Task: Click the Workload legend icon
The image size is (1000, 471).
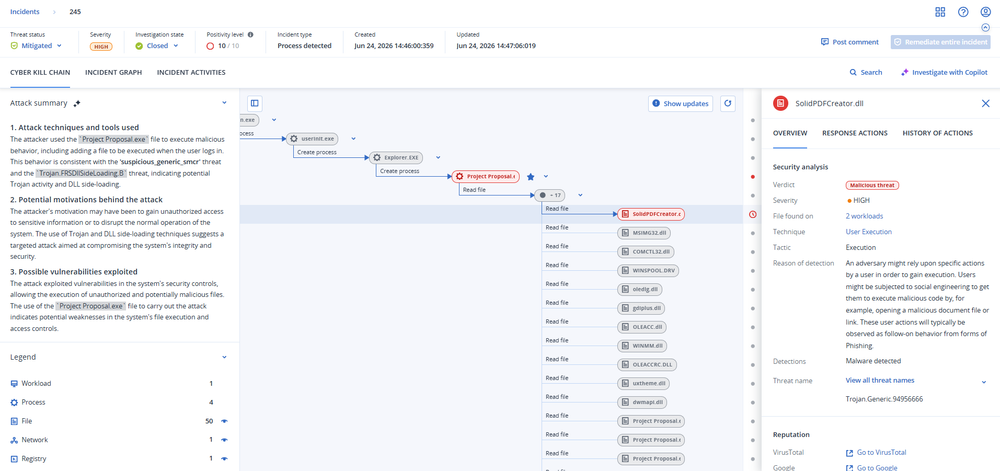Action: tap(14, 384)
